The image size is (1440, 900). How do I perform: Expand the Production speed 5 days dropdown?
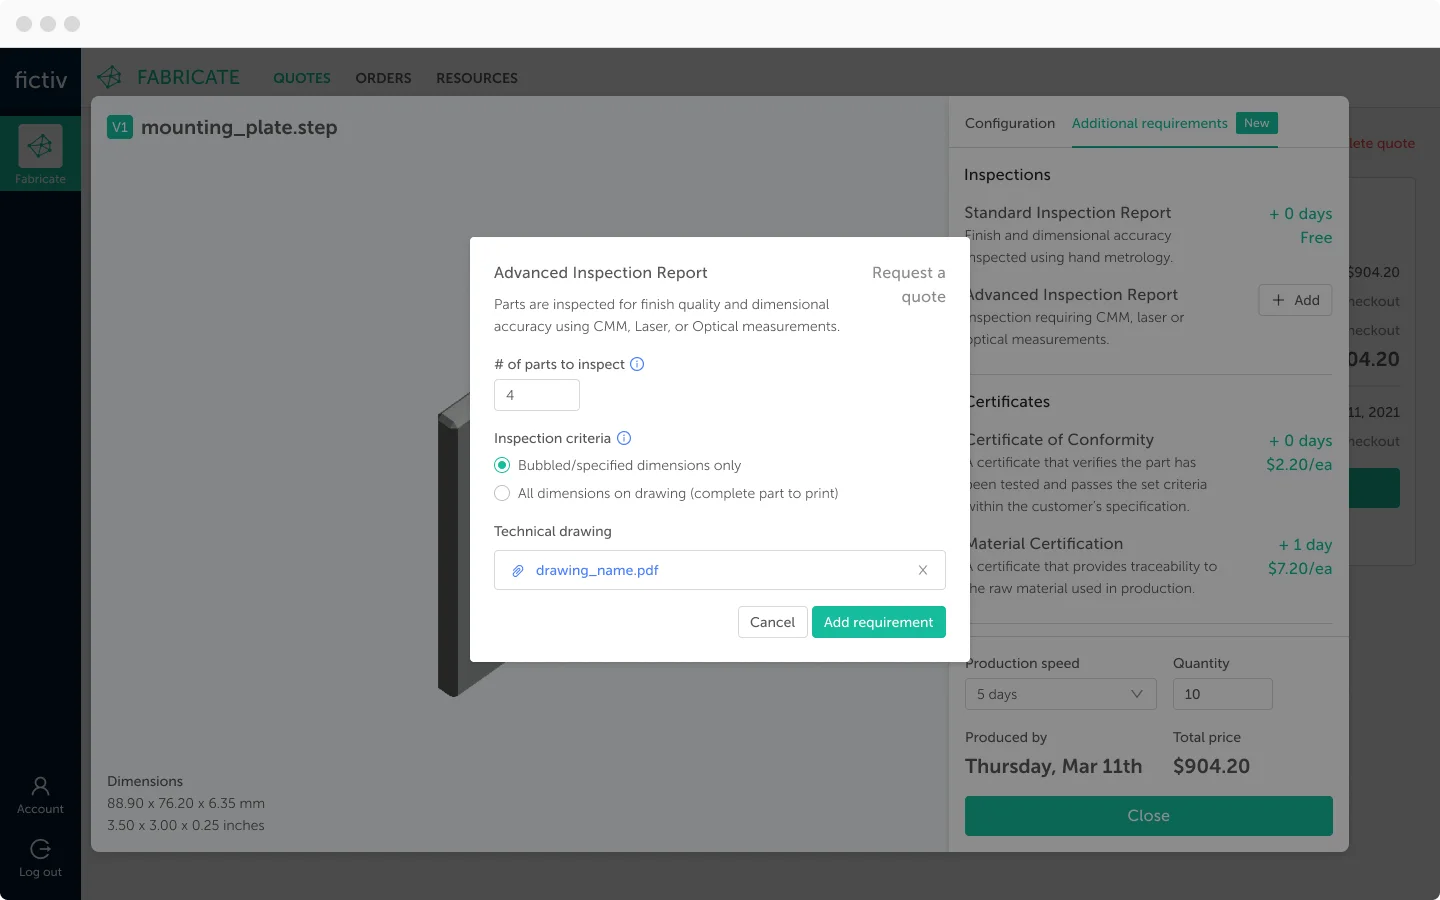tap(1060, 694)
